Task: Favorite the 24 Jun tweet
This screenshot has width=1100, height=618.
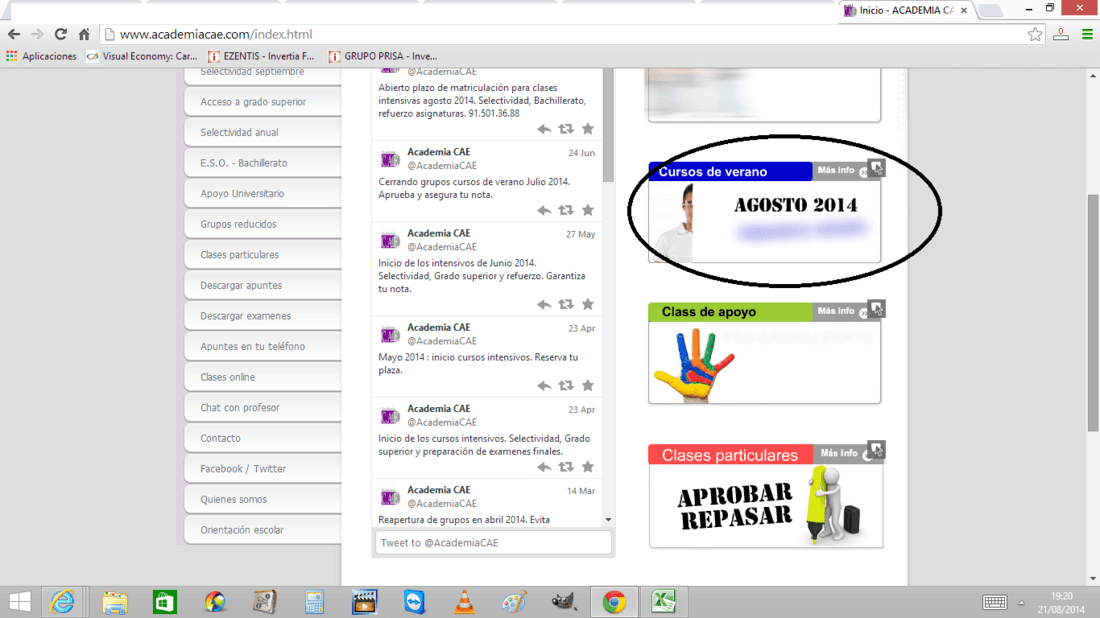Action: 588,210
